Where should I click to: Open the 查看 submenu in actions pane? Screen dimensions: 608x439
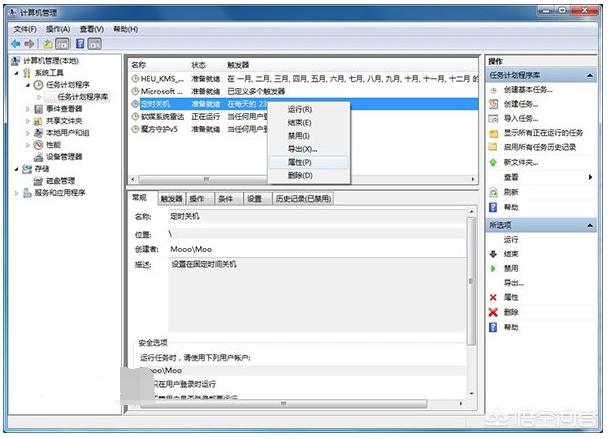pyautogui.click(x=541, y=177)
